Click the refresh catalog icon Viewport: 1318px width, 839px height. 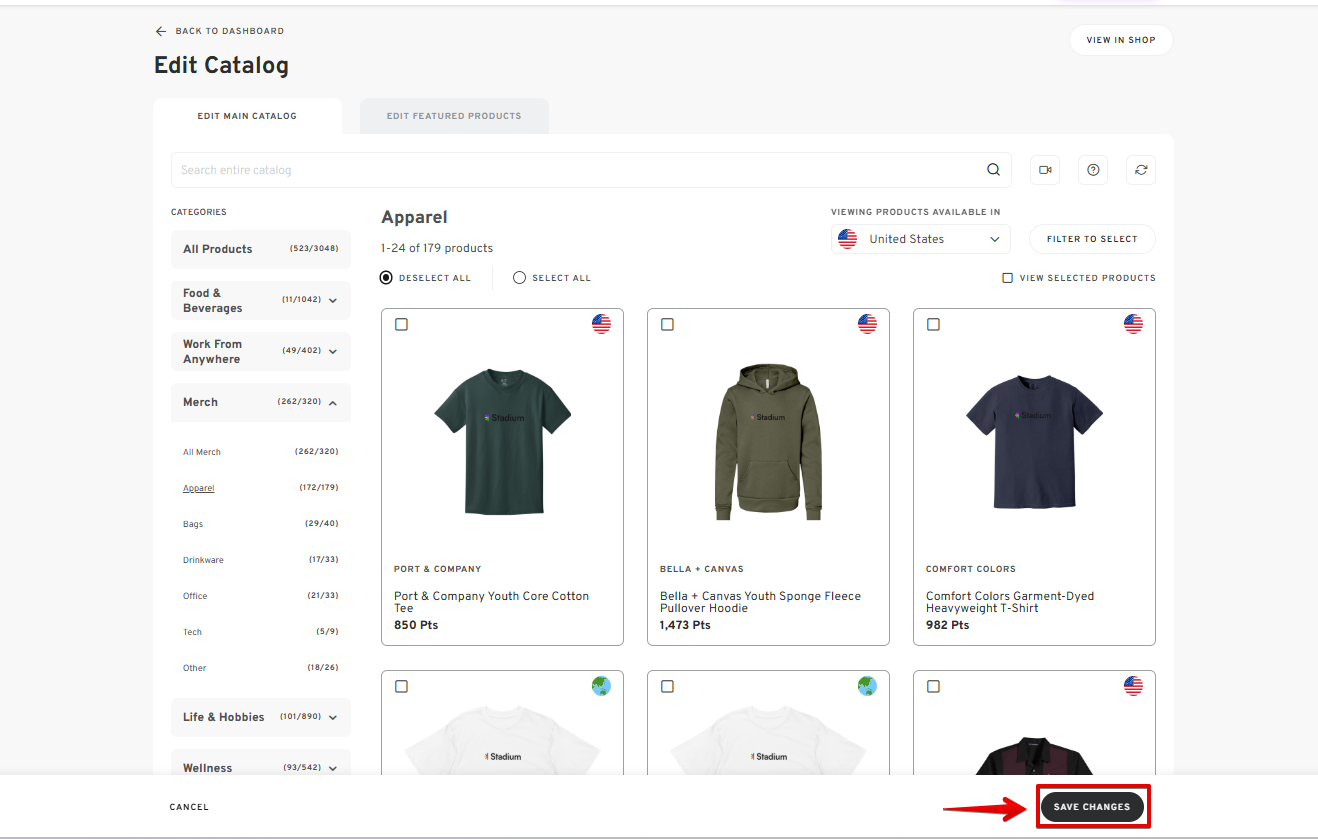[x=1141, y=170]
